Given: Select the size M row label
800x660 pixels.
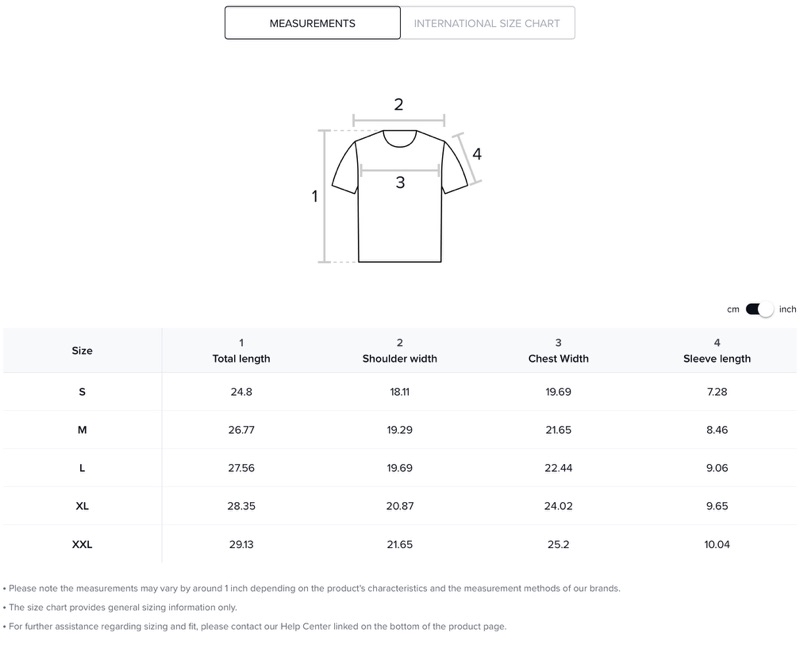Looking at the screenshot, I should pyautogui.click(x=82, y=430).
